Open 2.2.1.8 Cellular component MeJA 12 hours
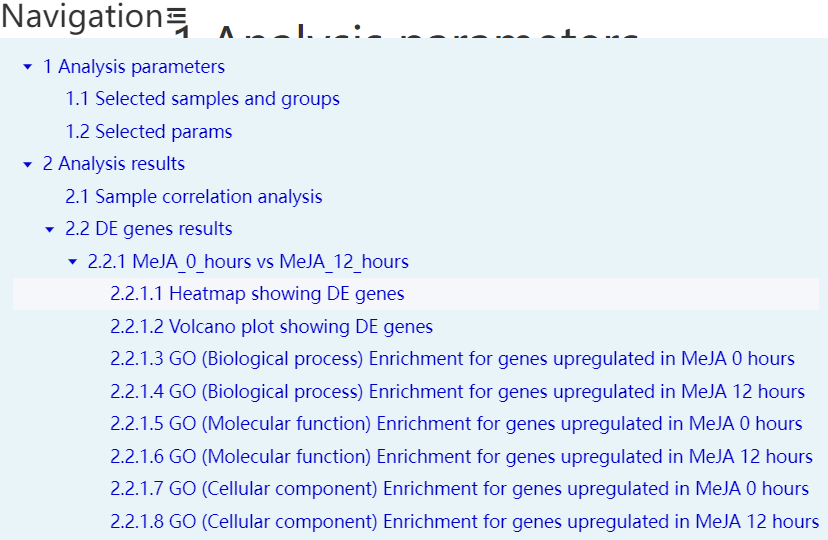The width and height of the screenshot is (828, 540). tap(464, 522)
